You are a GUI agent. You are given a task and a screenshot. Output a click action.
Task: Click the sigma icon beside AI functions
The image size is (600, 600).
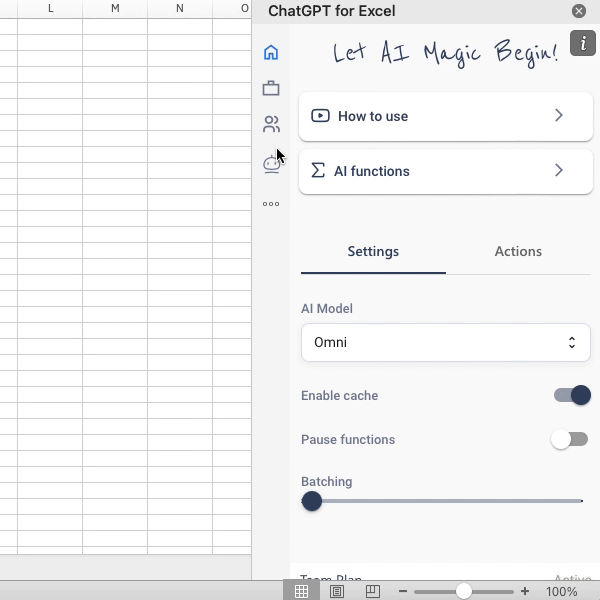318,171
